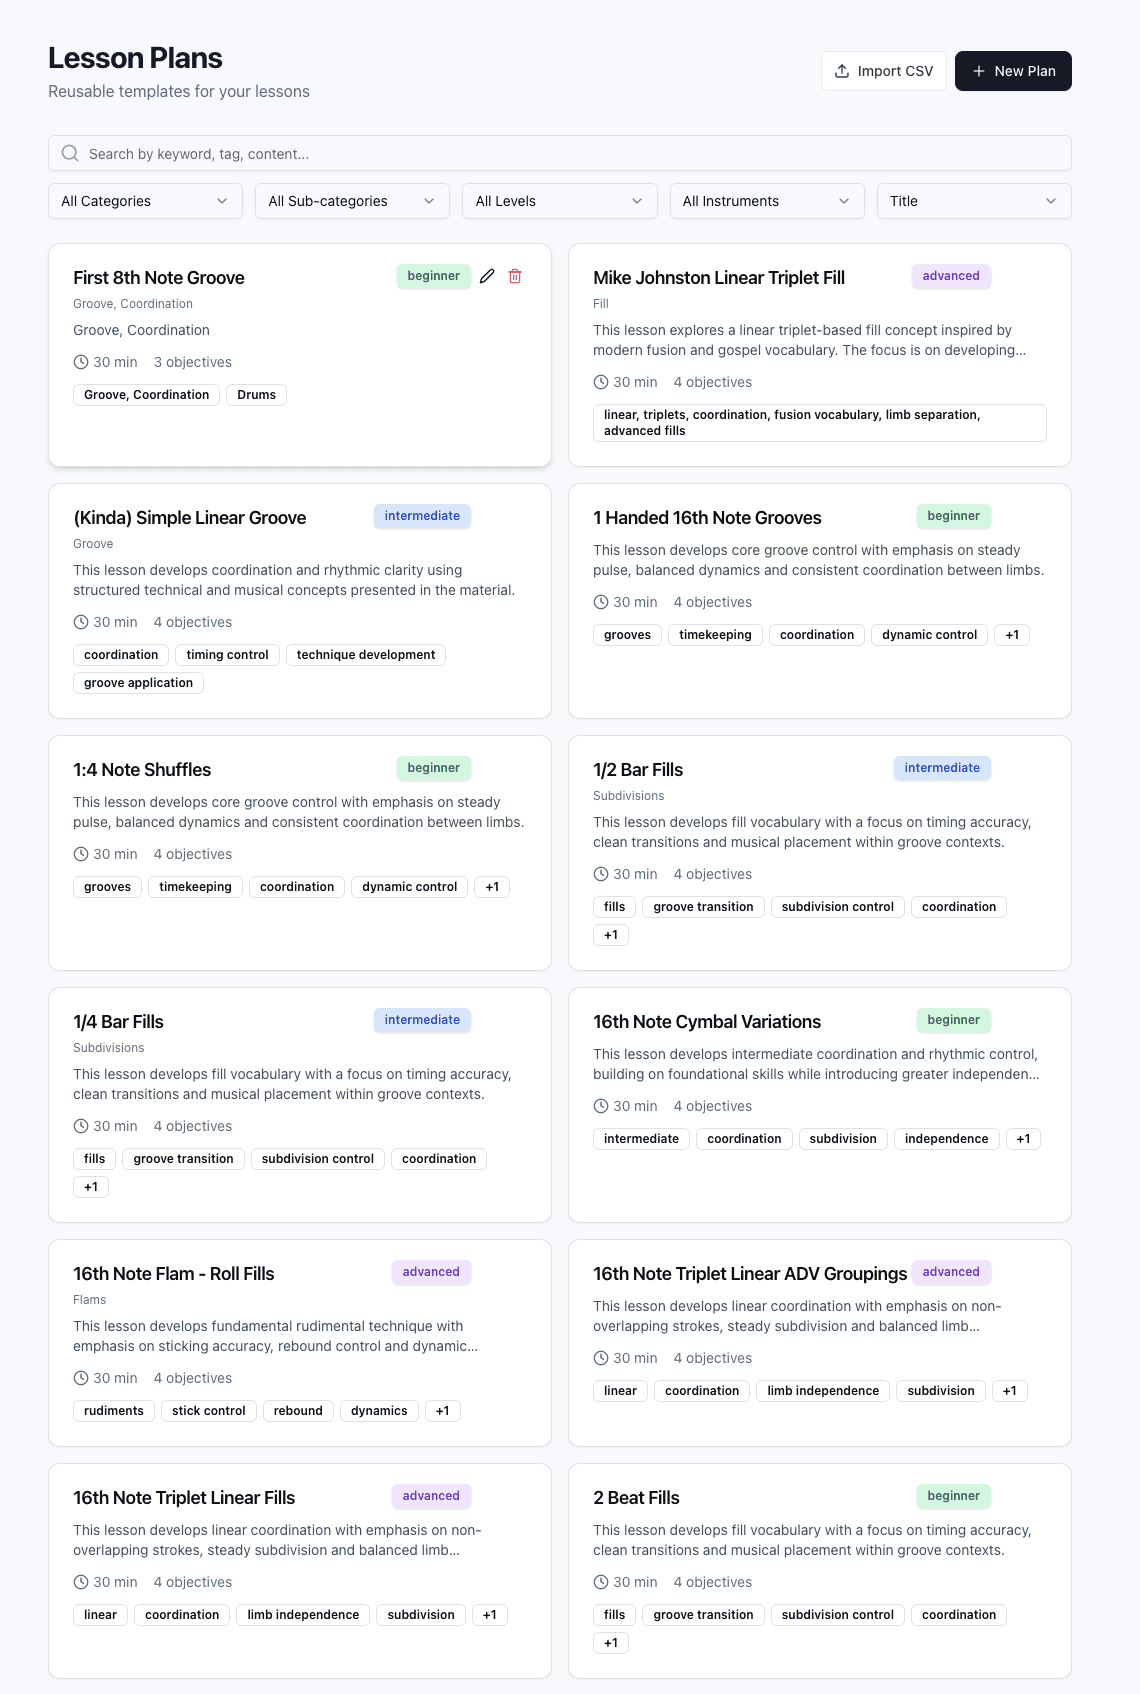Image resolution: width=1140 pixels, height=1694 pixels.
Task: Open the (Kinda) Simple Linear Groove plan
Action: tap(190, 518)
